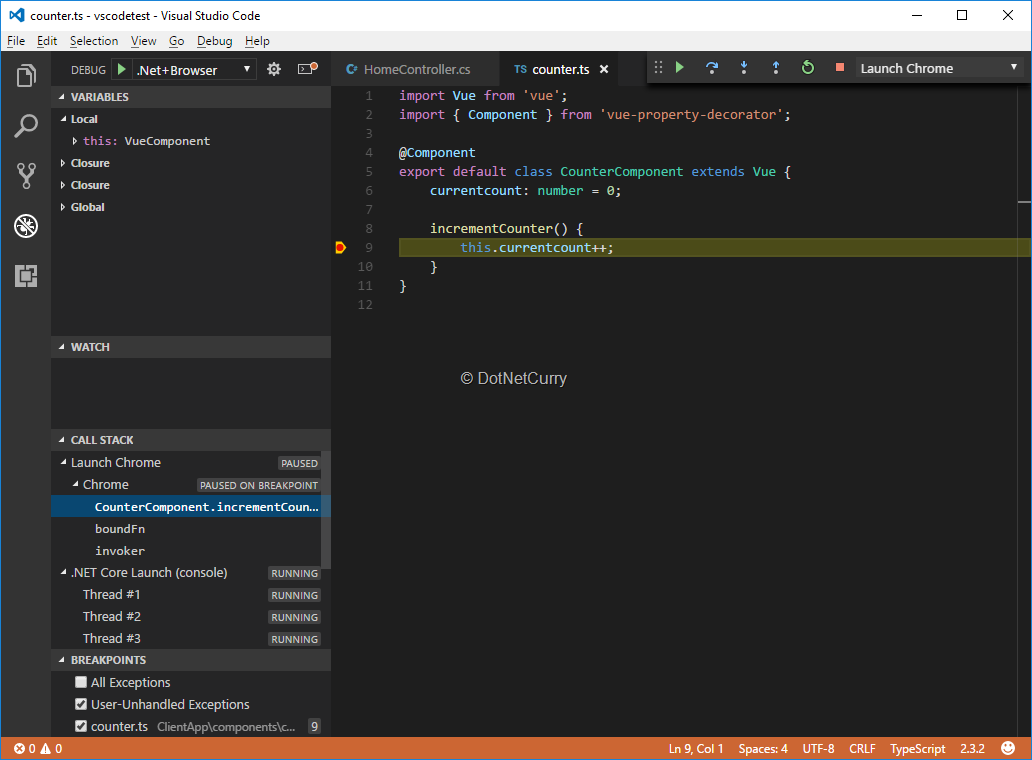Select the invoker stack frame
This screenshot has height=760, width=1032.
pyautogui.click(x=186, y=551)
